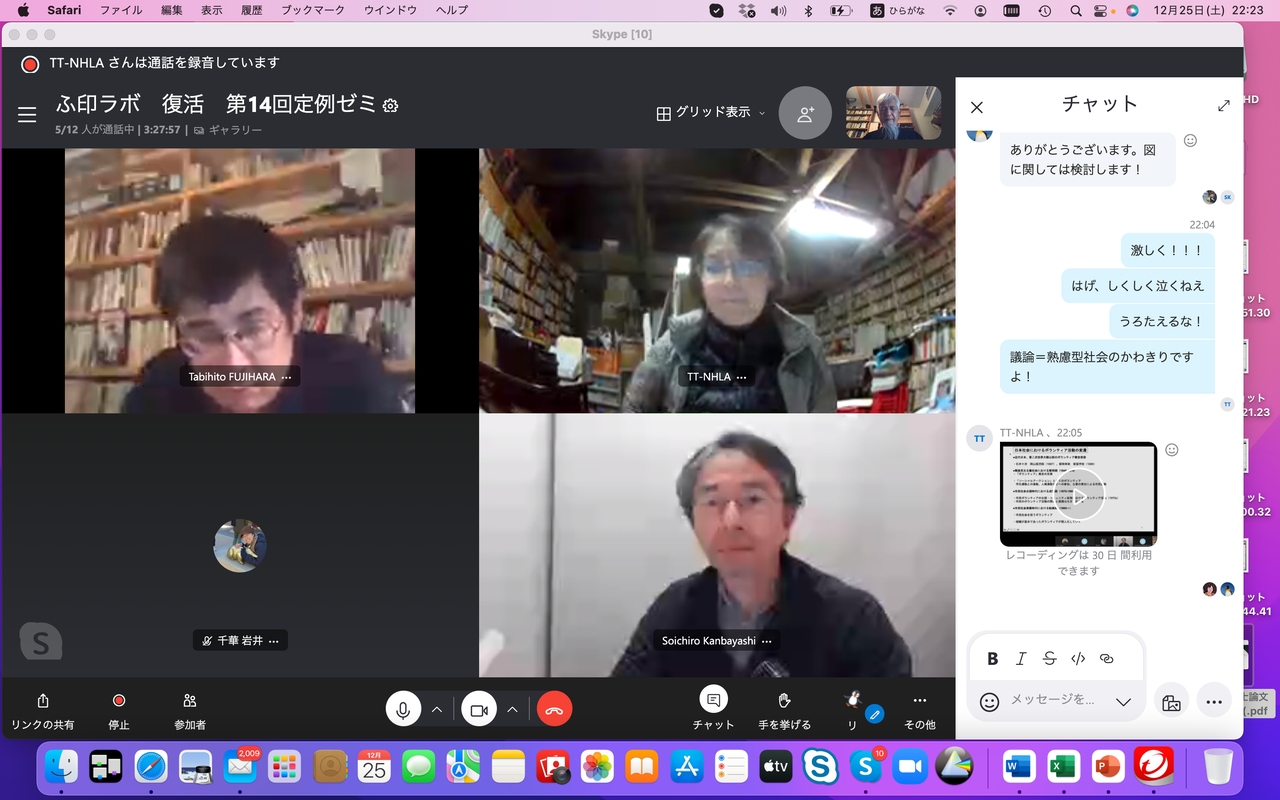Image resolution: width=1280 pixels, height=800 pixels.
Task: Open options for 千華 岩井's tile
Action: (x=273, y=641)
